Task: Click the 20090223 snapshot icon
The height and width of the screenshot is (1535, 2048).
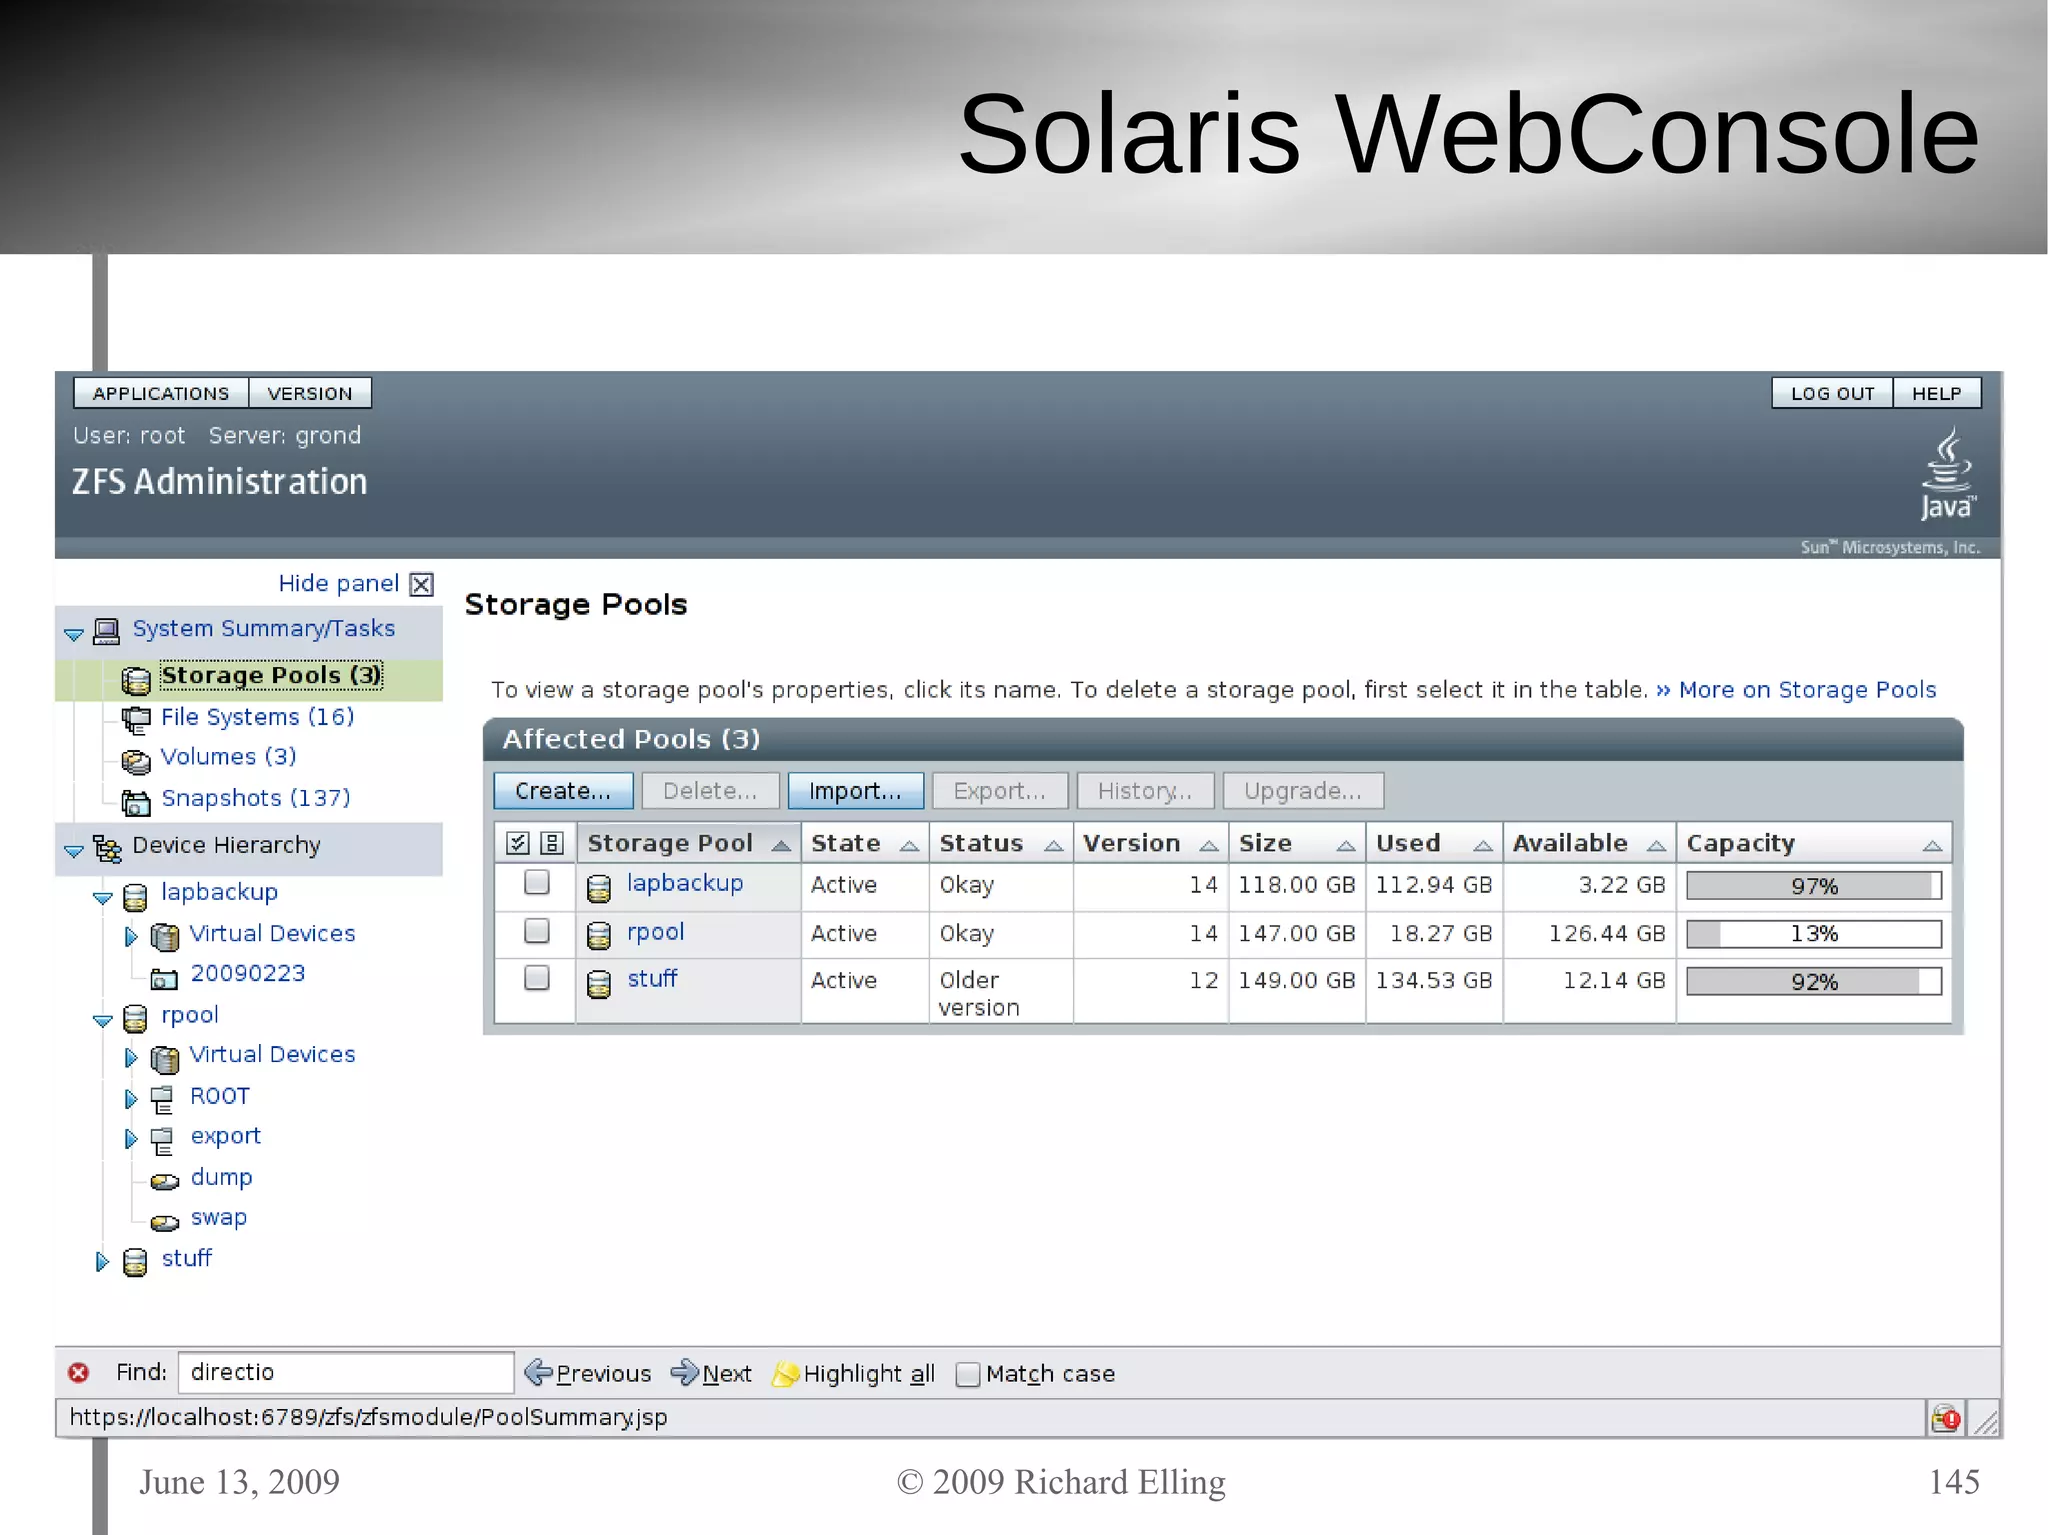Action: (x=164, y=978)
